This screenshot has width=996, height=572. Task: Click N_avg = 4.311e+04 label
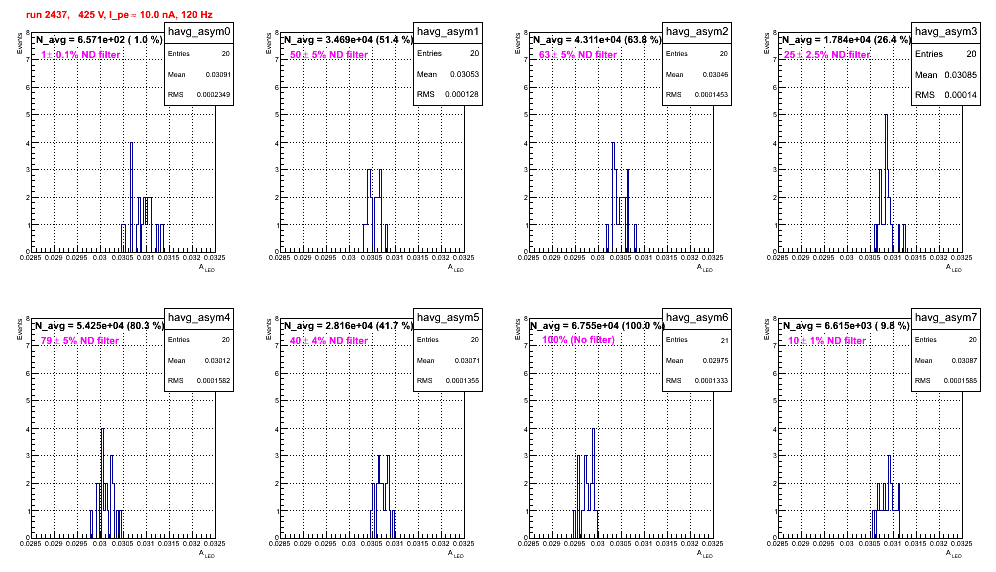point(597,40)
